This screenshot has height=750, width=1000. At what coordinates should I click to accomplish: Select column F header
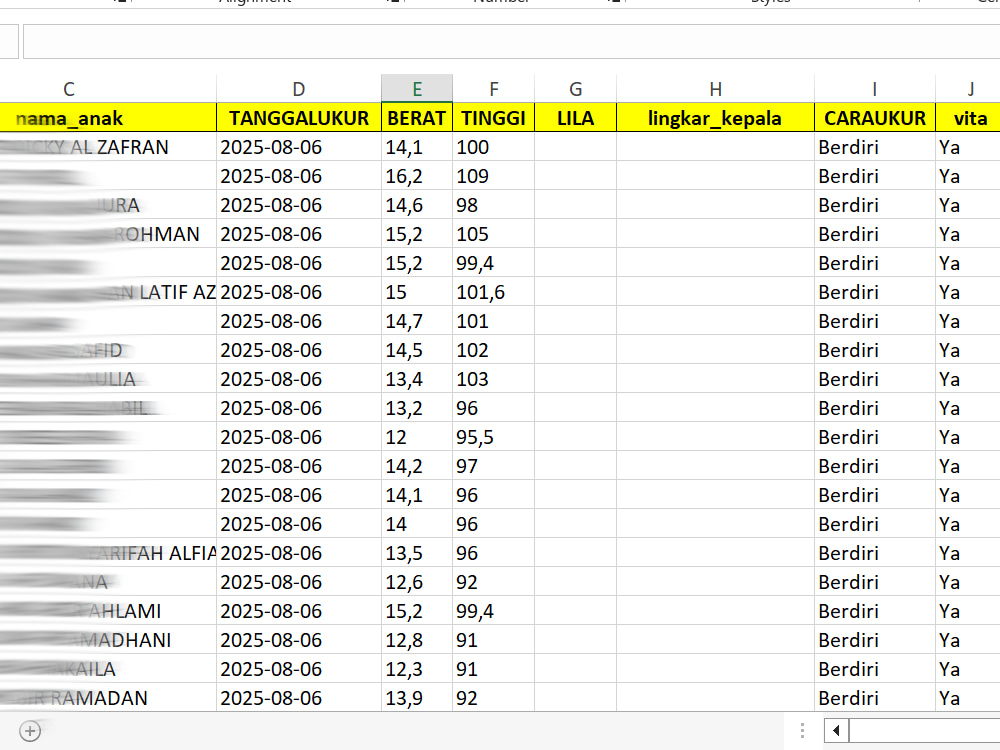tap(494, 89)
